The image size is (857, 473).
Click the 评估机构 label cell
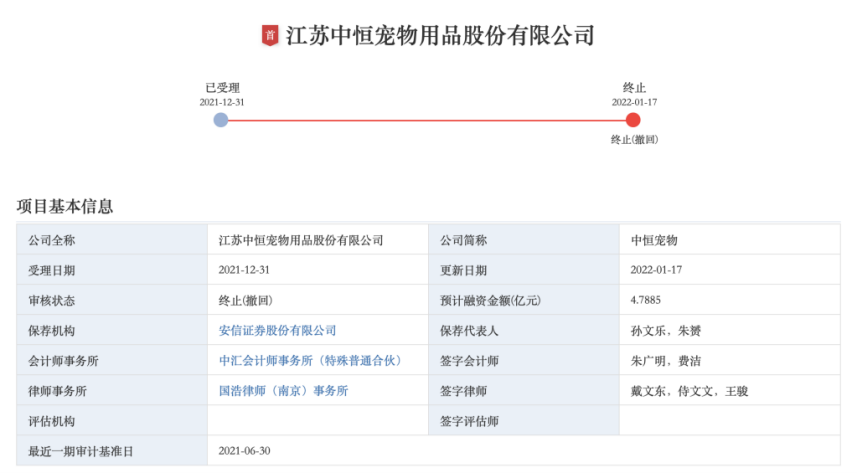(x=112, y=420)
